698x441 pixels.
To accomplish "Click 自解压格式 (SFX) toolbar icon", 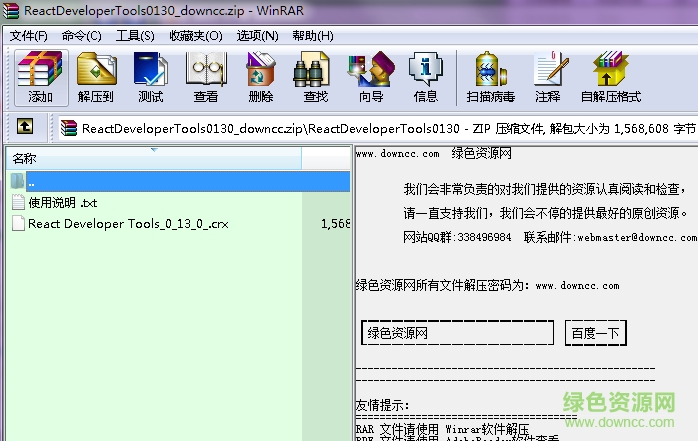I will click(x=611, y=77).
